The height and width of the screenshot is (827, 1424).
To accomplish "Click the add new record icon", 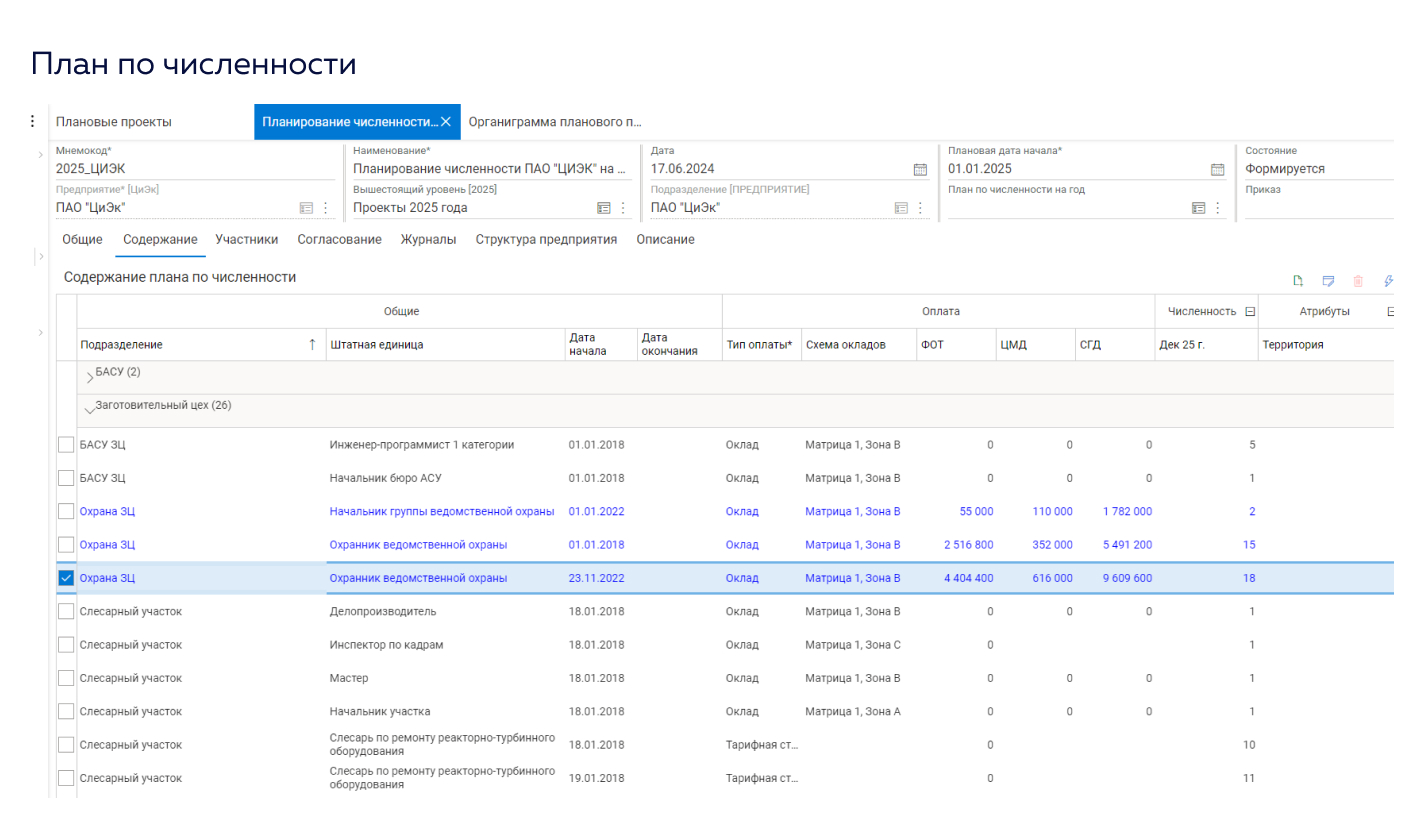I will (1298, 281).
